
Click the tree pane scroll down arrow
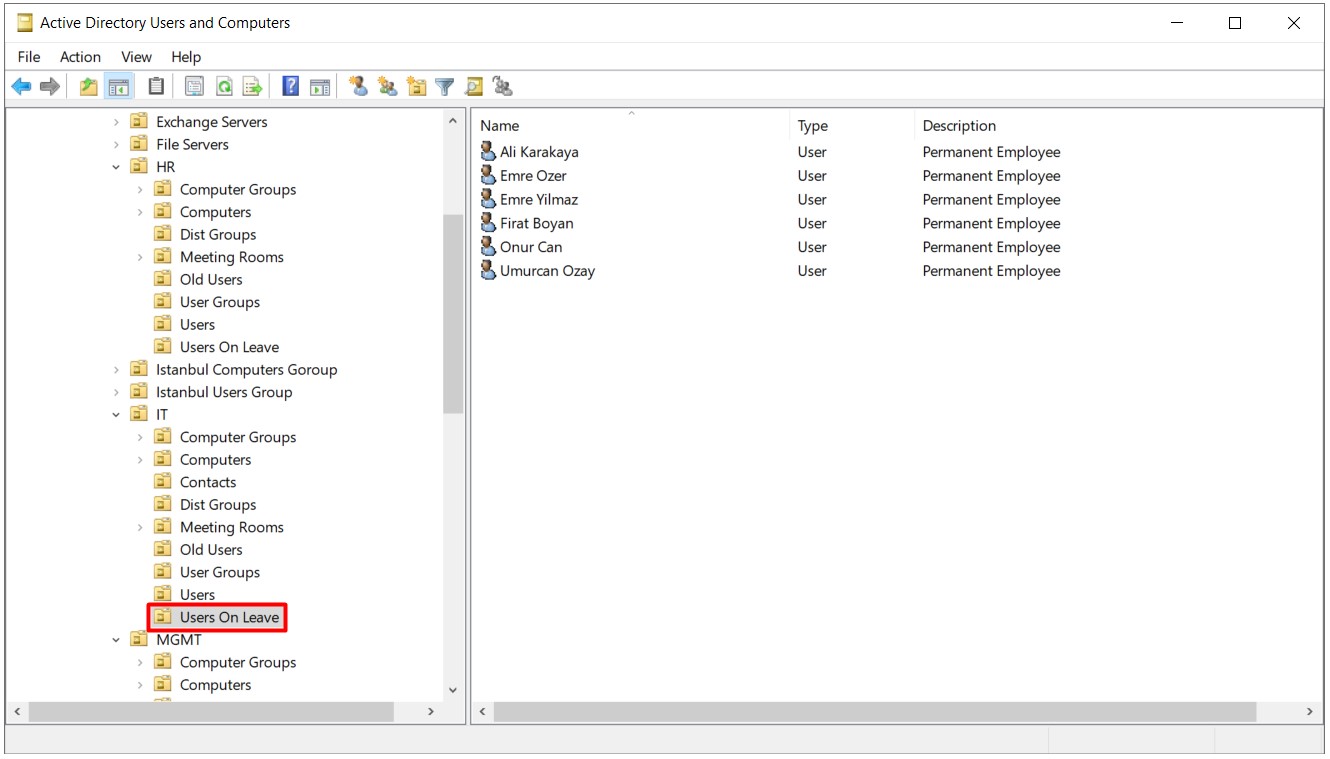coord(452,690)
